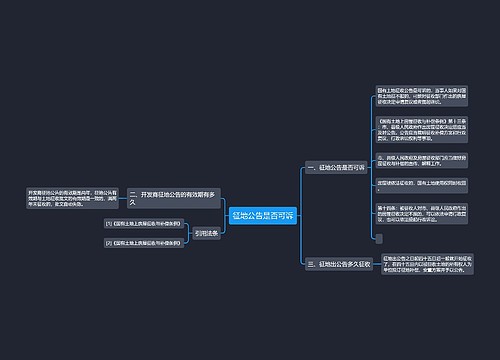Image resolution: width=500 pixels, height=360 pixels.
Task: Select the two-line note ending 解释工作
Action: [422, 161]
